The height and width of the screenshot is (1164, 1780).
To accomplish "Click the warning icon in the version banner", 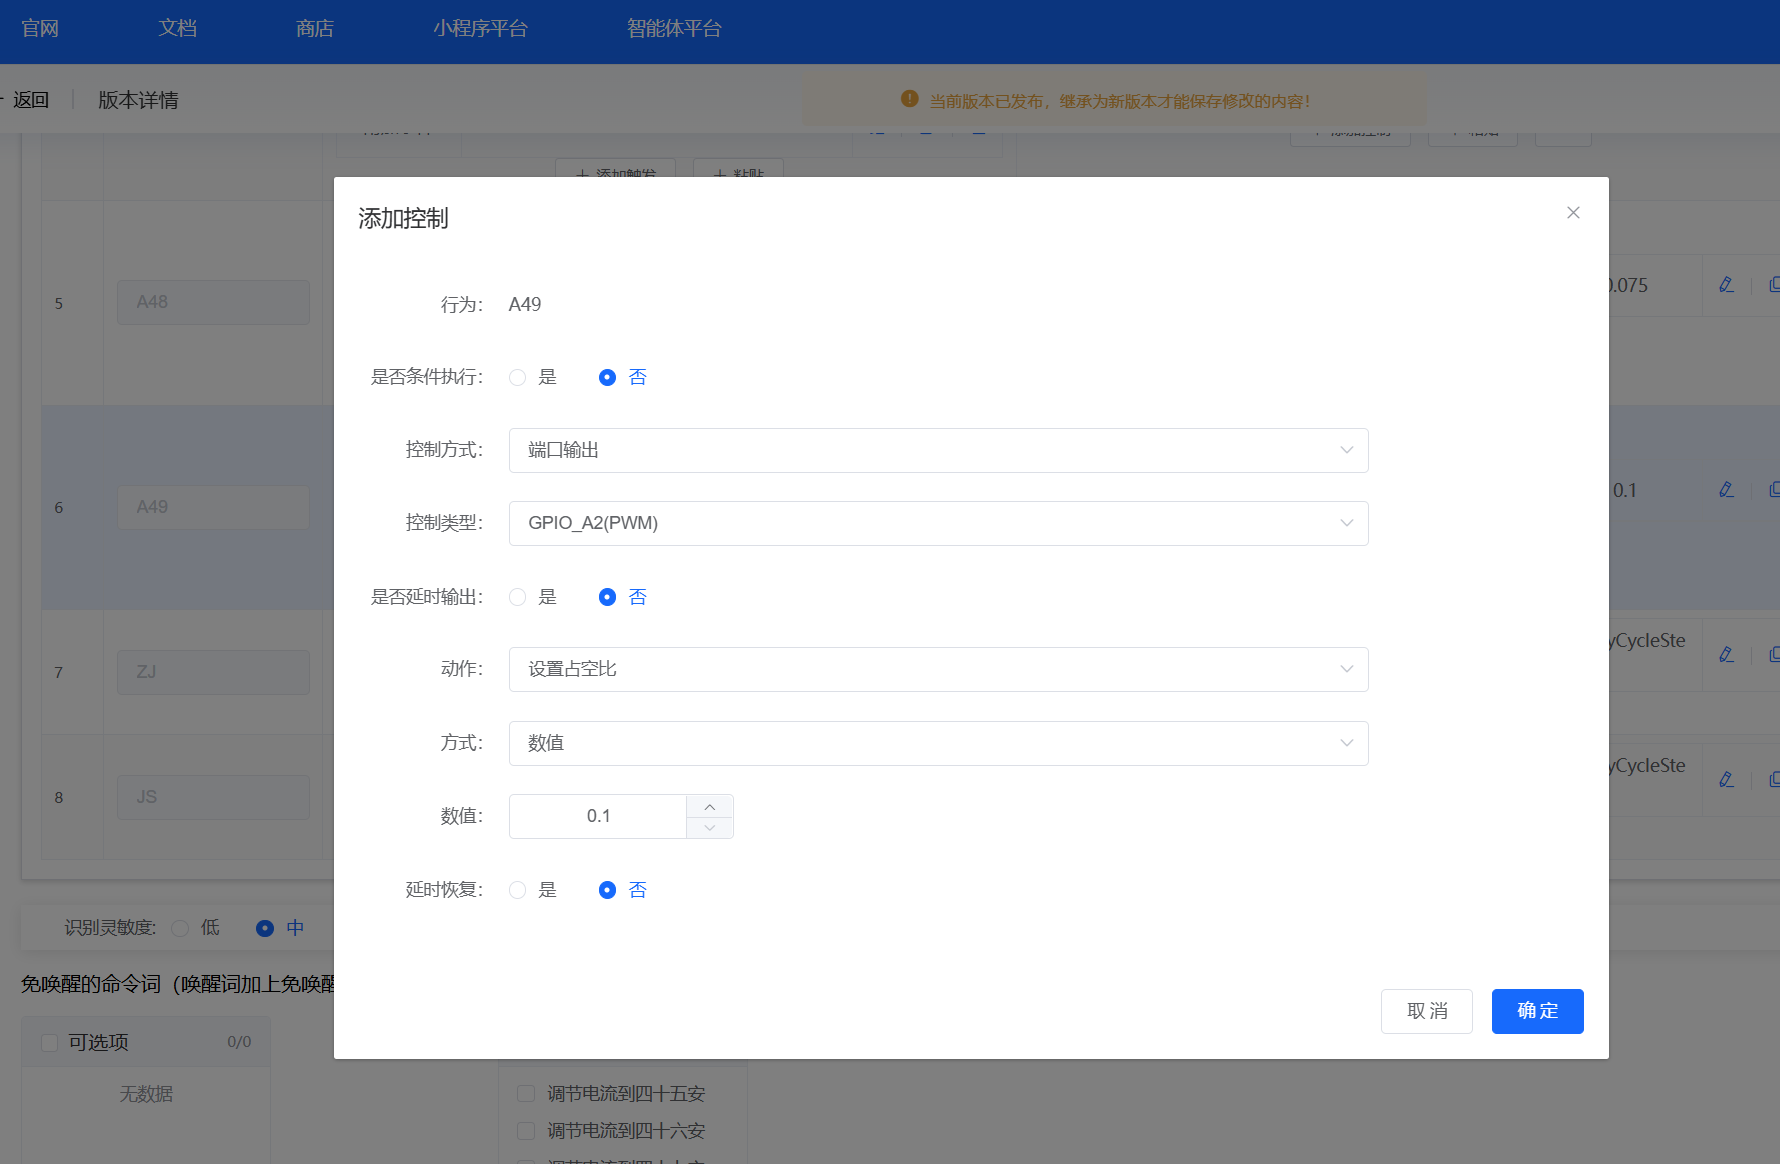I will (x=908, y=99).
